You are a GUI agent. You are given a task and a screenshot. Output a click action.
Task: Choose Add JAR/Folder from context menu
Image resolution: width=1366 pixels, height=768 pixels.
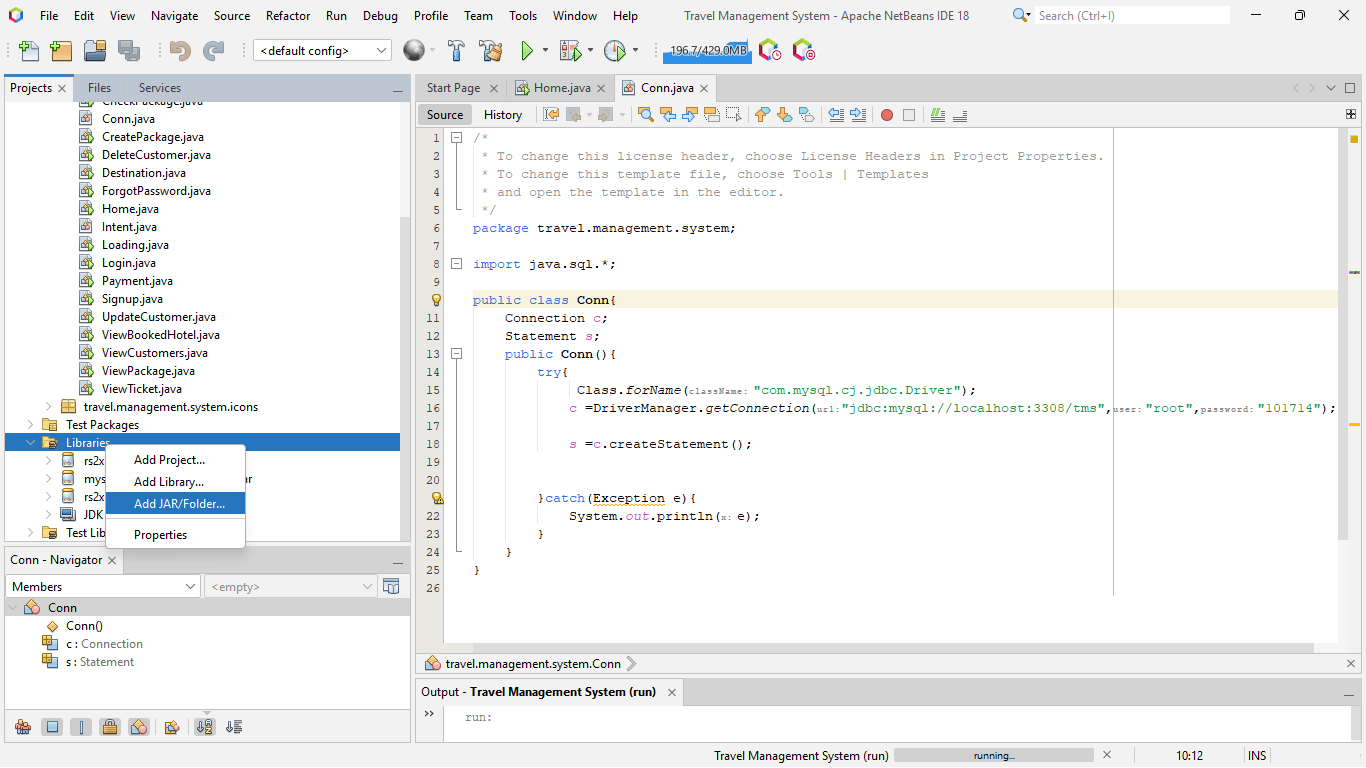[175, 504]
